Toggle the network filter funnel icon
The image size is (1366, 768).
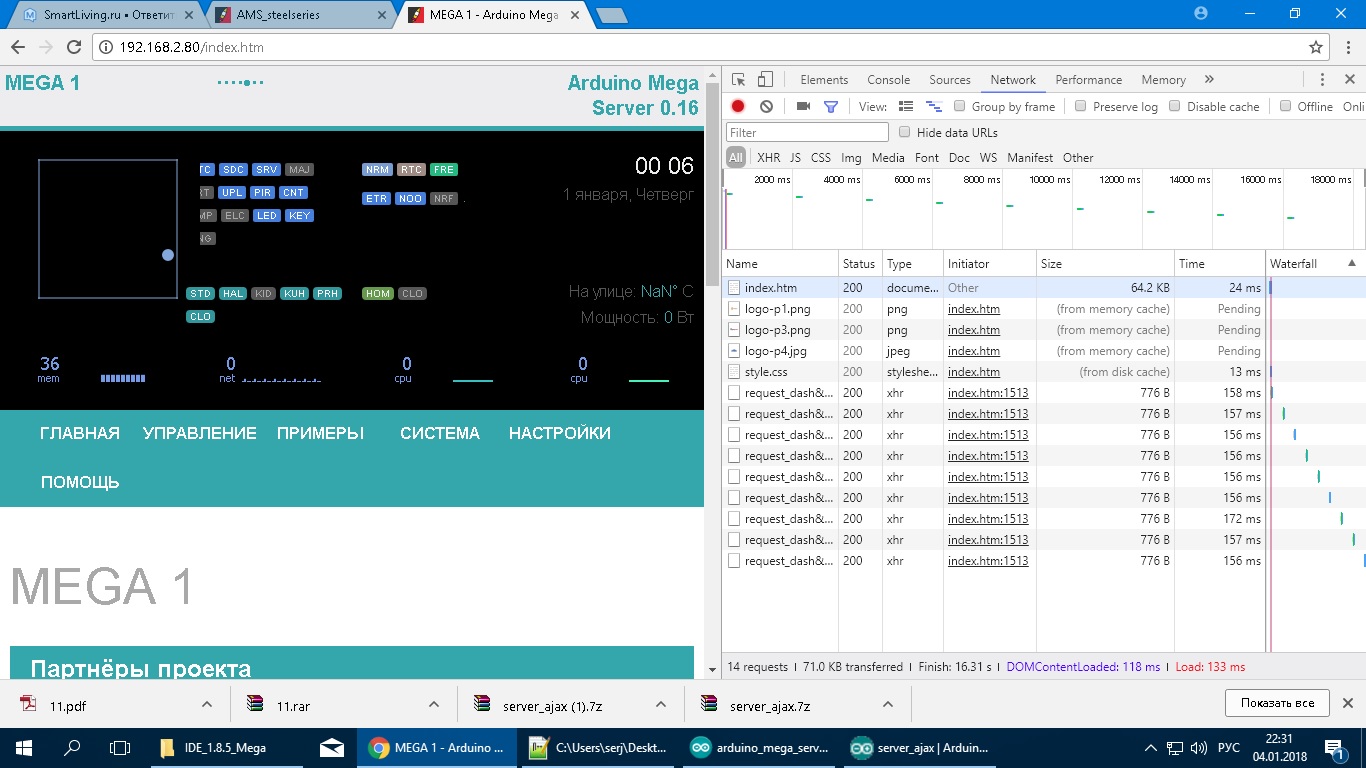click(830, 106)
